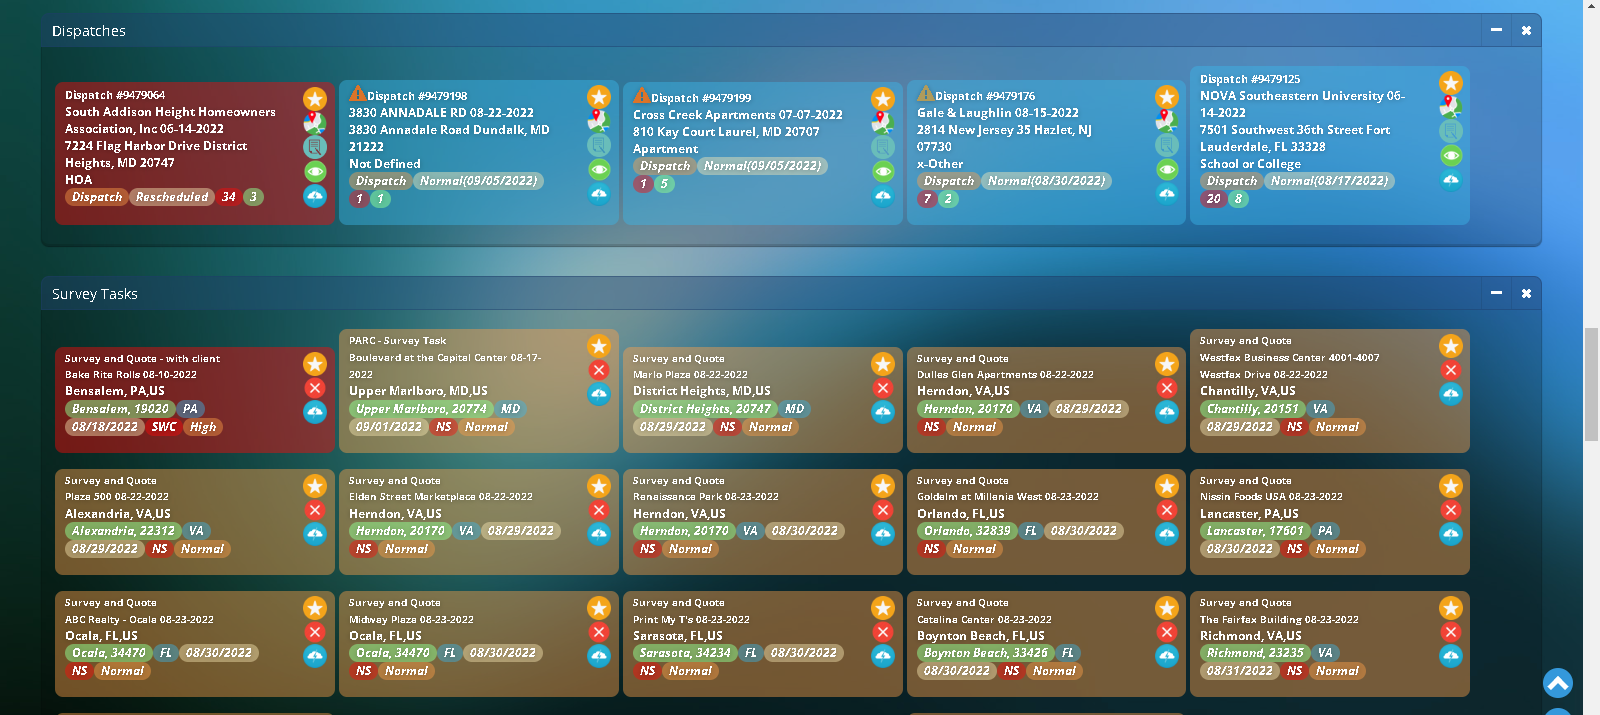This screenshot has height=715, width=1600.
Task: Close the Dispatches panel
Action: (1526, 30)
